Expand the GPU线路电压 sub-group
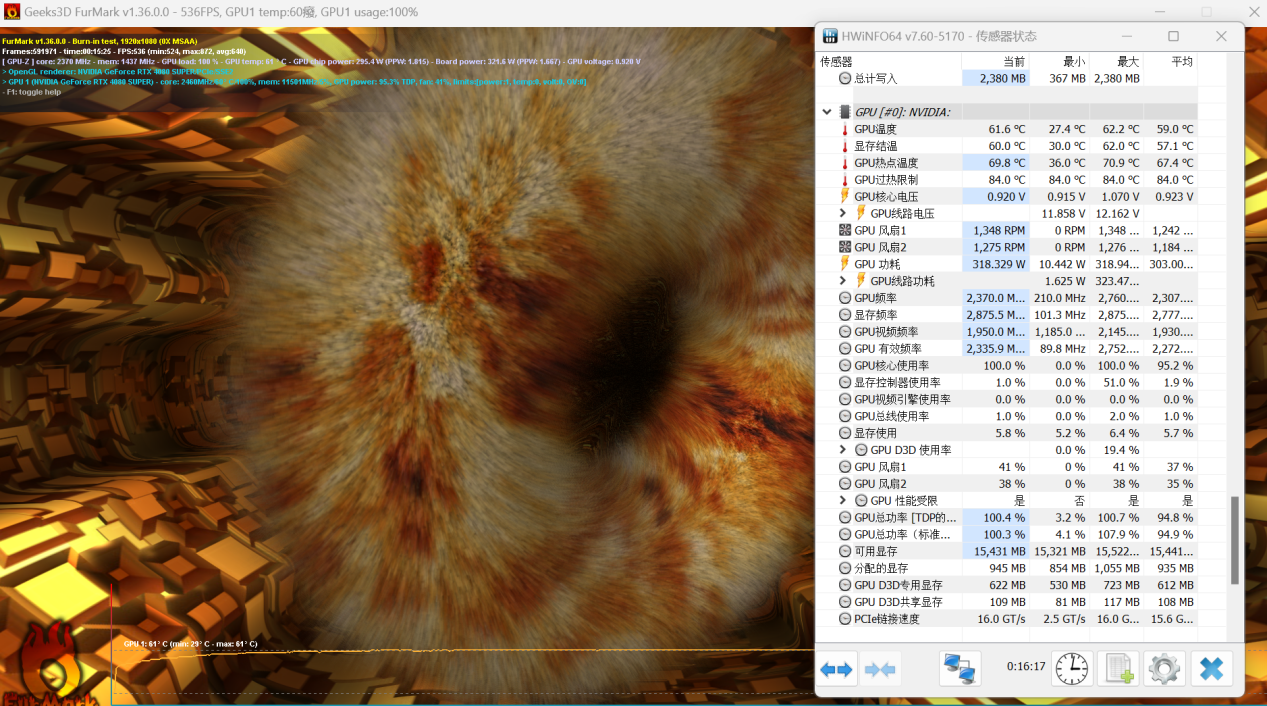Image resolution: width=1267 pixels, height=706 pixels. pyautogui.click(x=843, y=214)
